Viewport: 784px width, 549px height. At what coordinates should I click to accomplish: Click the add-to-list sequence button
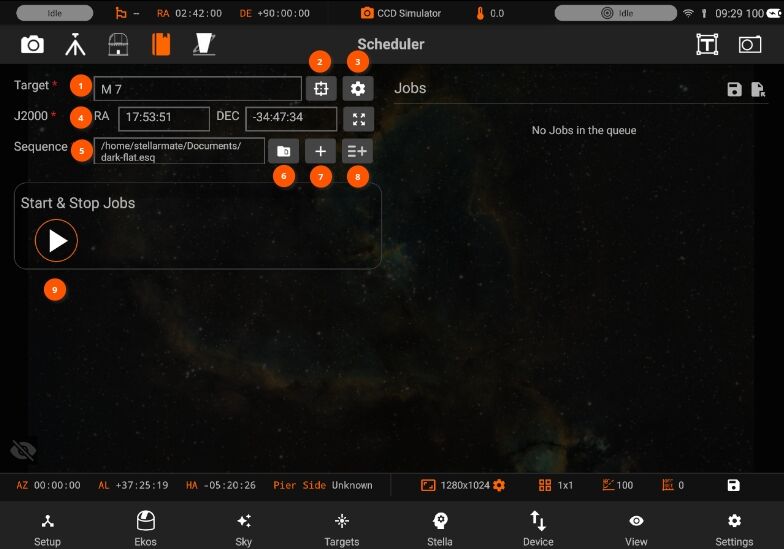click(358, 151)
